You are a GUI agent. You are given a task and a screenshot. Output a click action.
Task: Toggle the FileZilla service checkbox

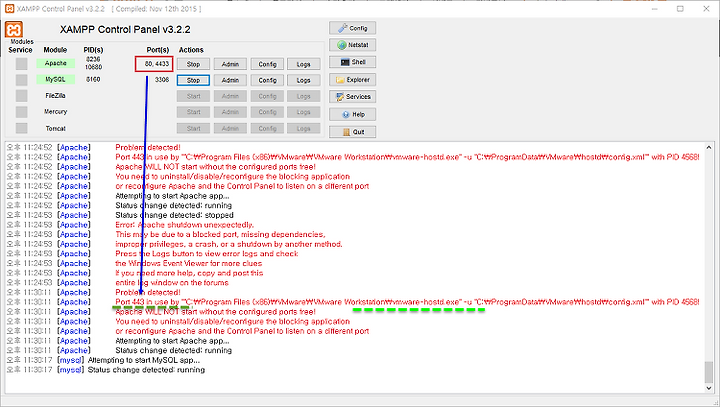point(22,96)
